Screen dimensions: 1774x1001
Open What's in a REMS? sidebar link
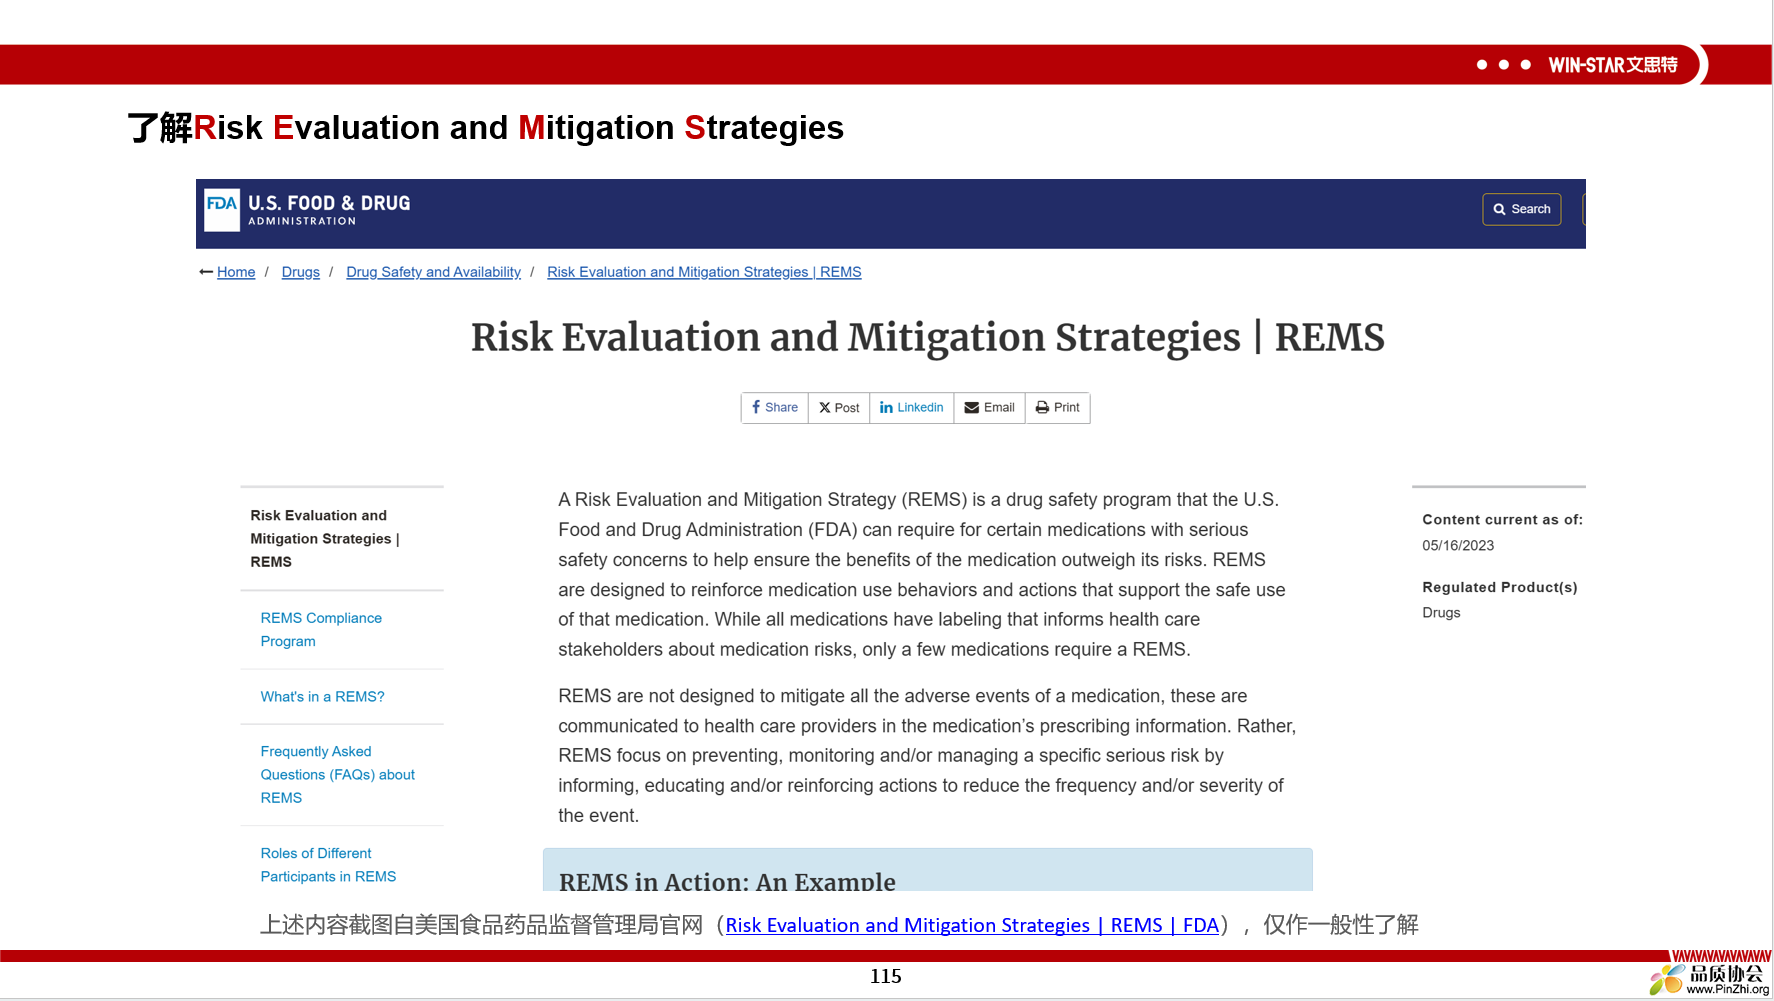pos(322,697)
